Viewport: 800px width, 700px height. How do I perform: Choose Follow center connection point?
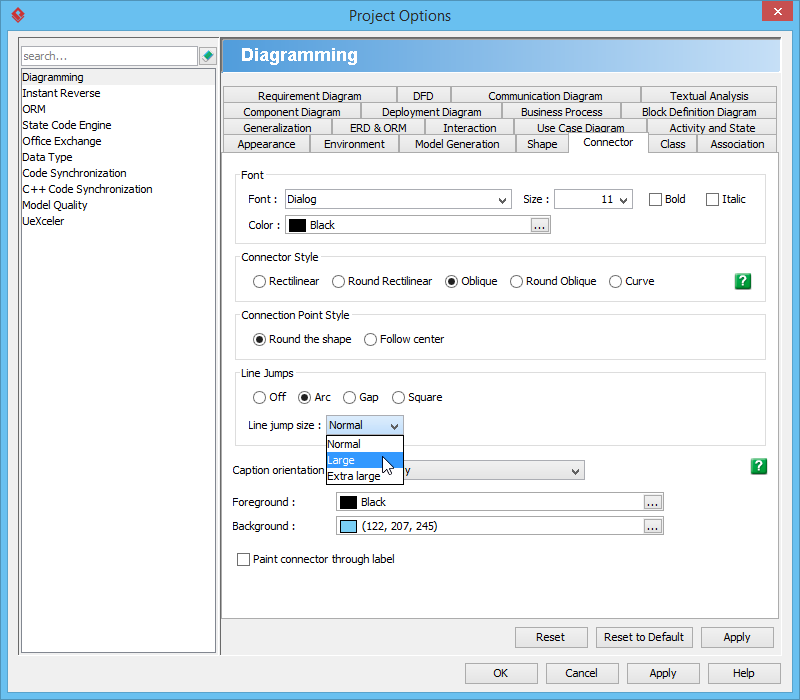pyautogui.click(x=370, y=339)
